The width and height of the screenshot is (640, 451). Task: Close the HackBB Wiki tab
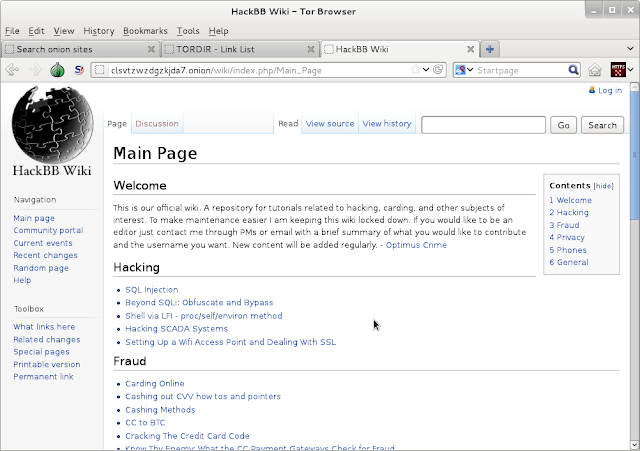click(471, 49)
